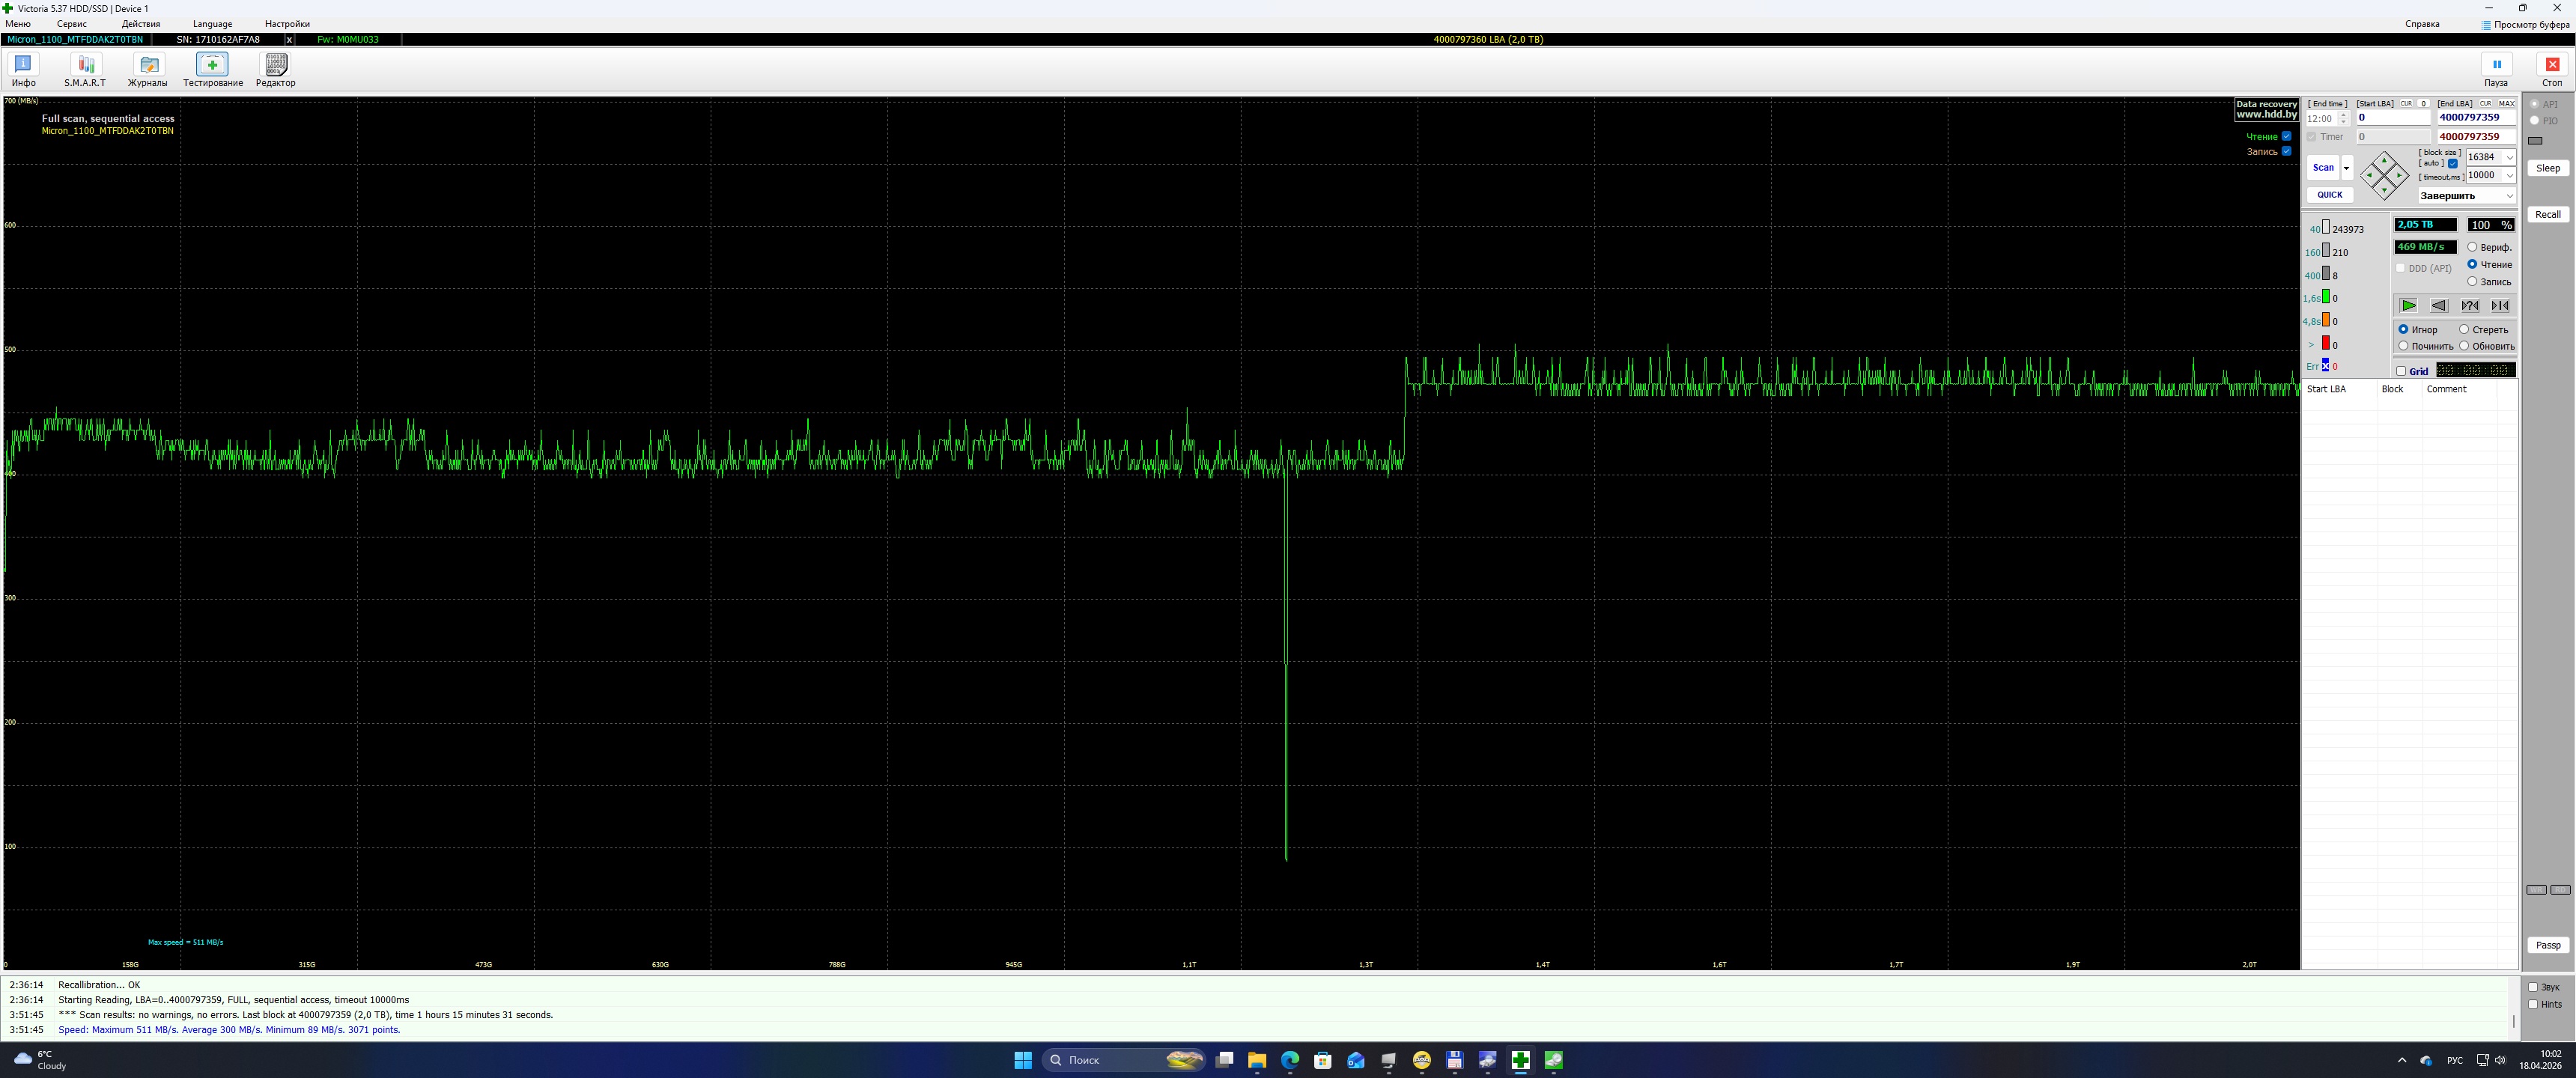Open Task View on taskbar

(x=1224, y=1060)
